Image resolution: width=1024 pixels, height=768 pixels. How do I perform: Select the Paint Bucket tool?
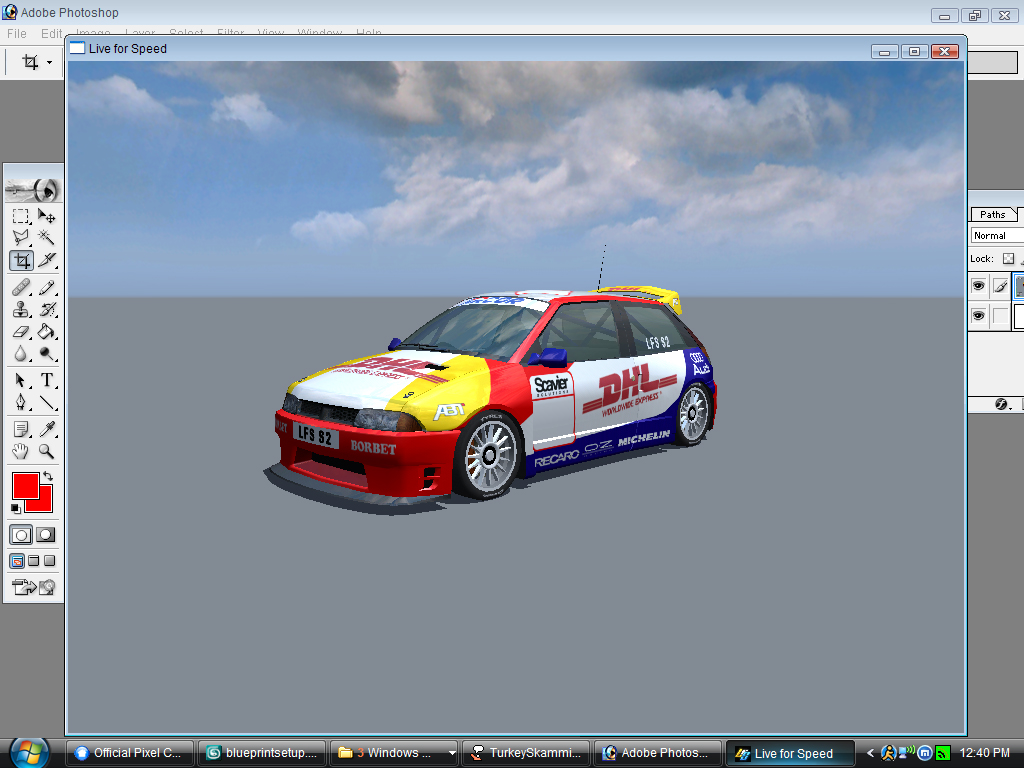click(46, 332)
